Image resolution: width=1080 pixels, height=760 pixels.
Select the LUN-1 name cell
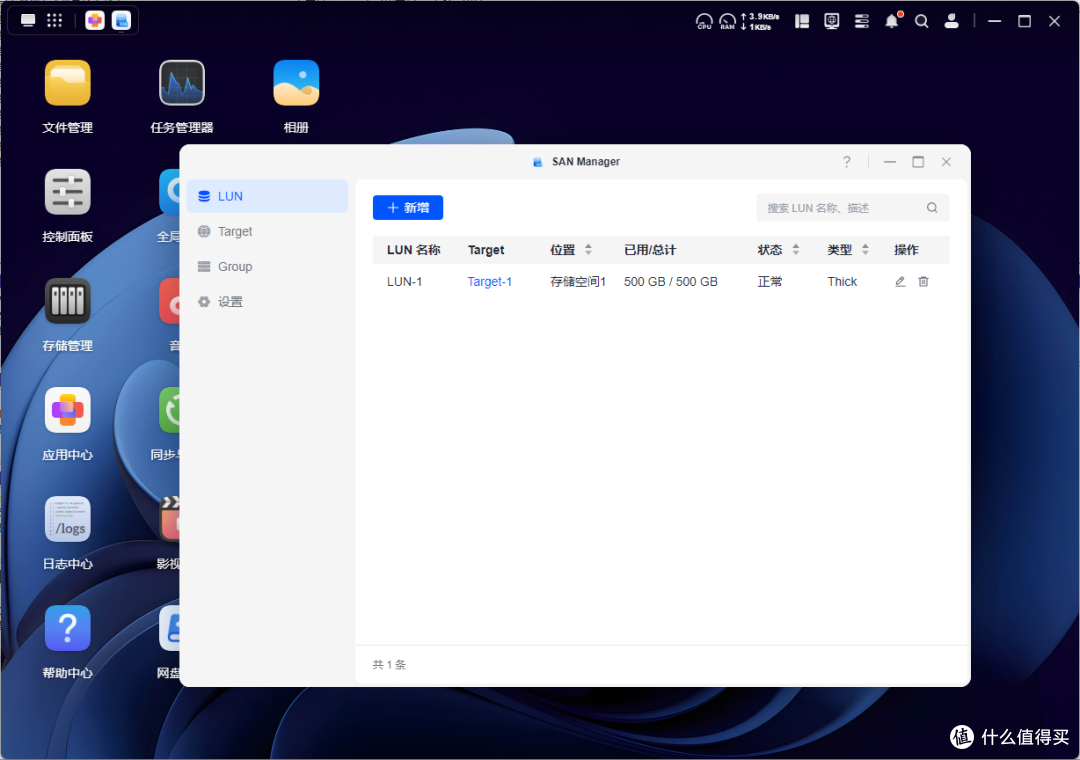pos(404,282)
